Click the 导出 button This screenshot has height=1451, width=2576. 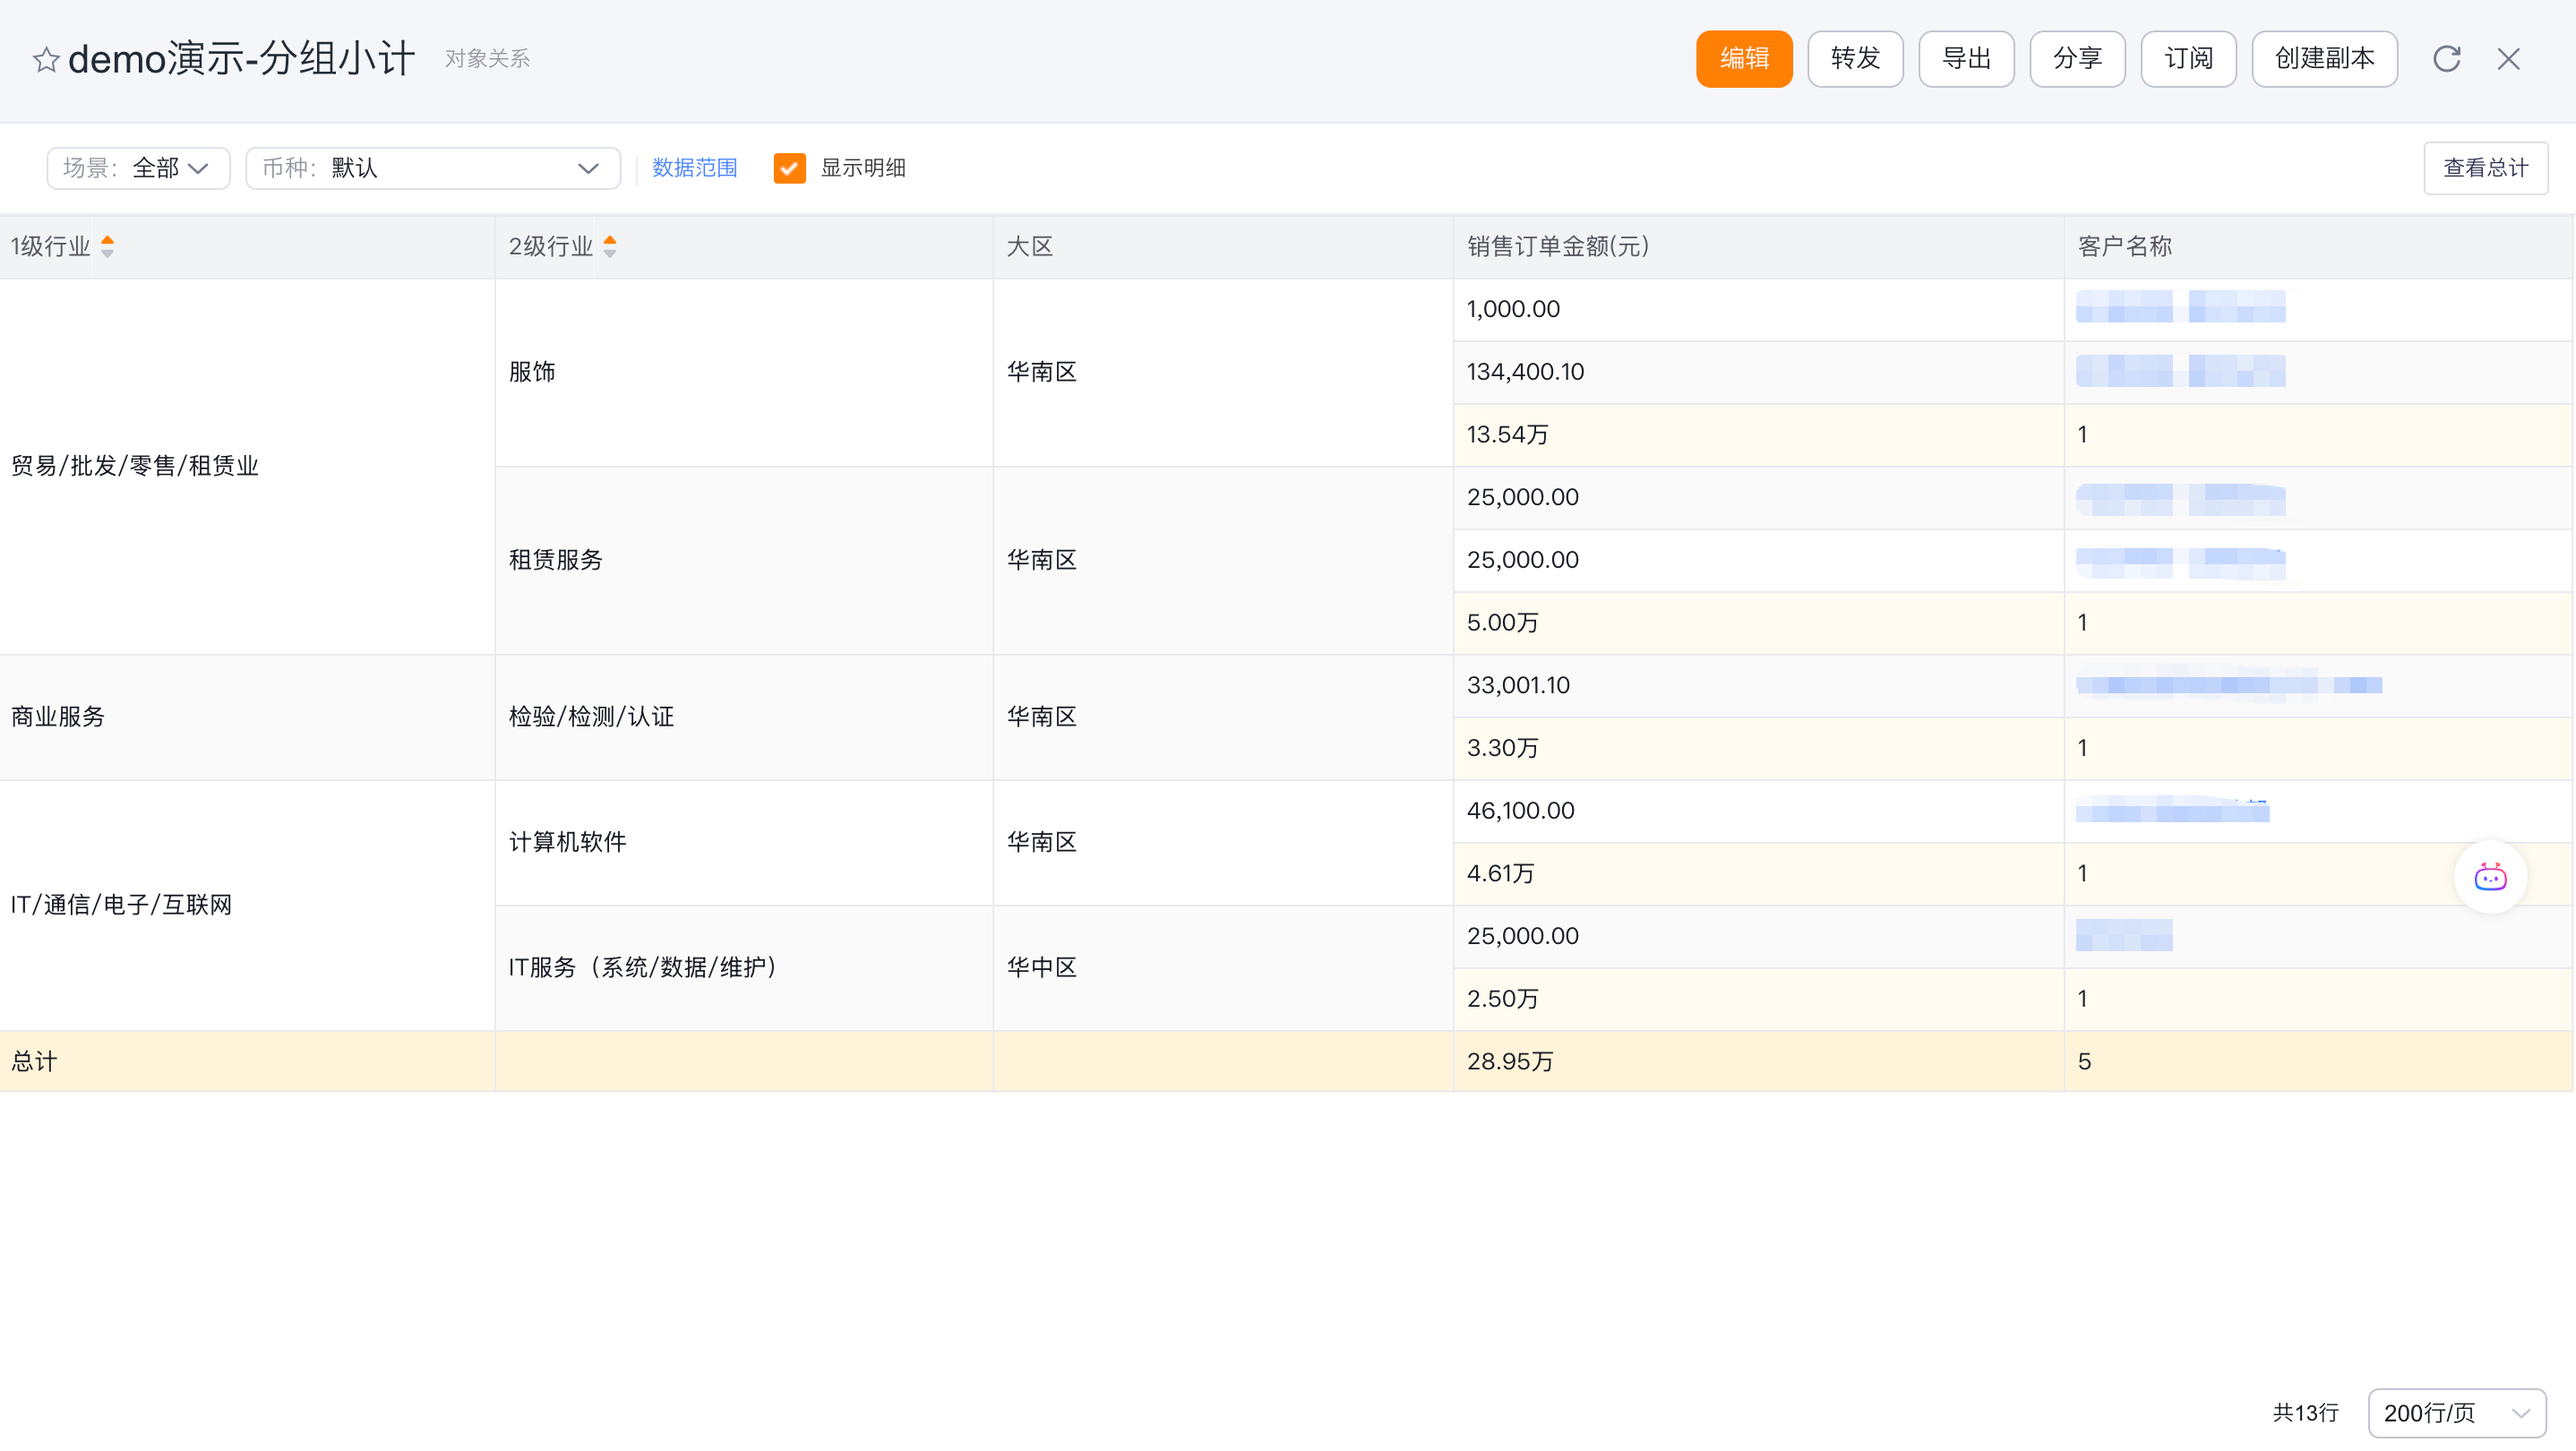[x=1966, y=59]
